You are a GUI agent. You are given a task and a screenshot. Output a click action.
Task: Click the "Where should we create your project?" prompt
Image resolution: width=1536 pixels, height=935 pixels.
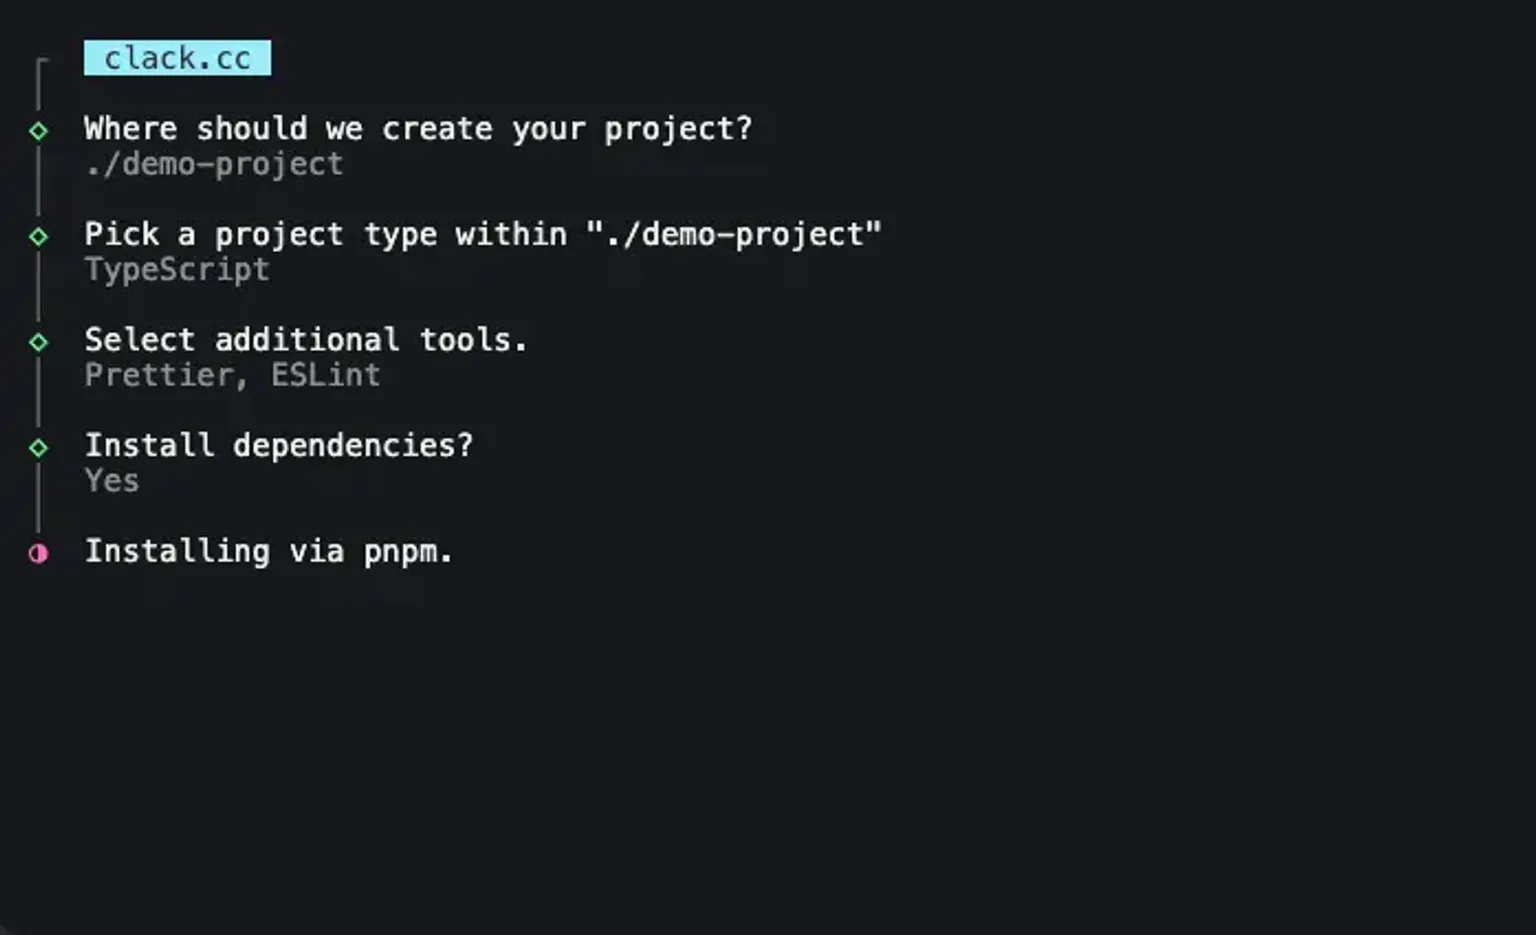click(417, 129)
